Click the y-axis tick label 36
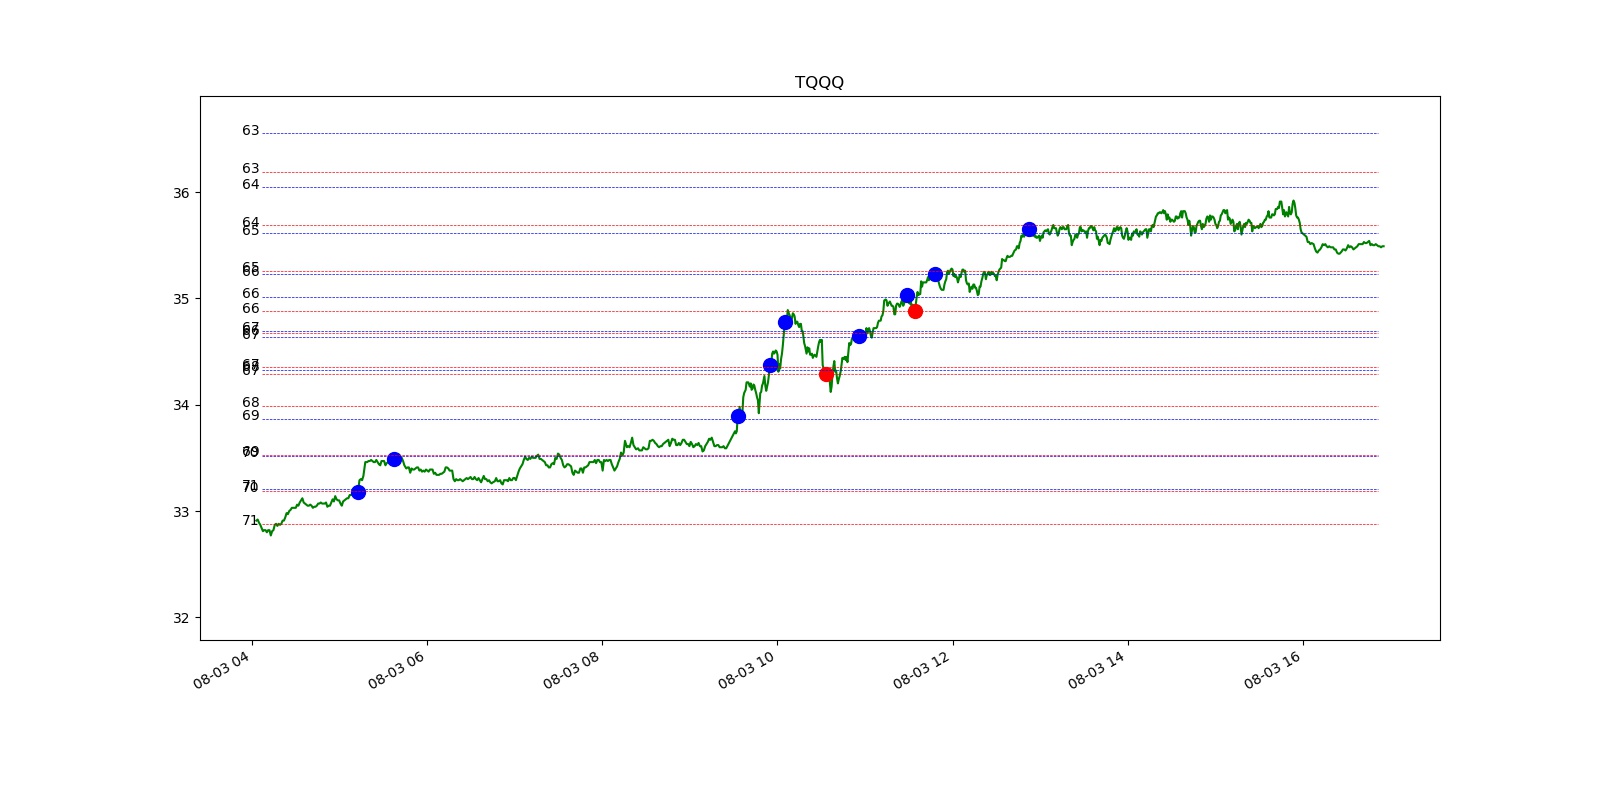 point(181,193)
